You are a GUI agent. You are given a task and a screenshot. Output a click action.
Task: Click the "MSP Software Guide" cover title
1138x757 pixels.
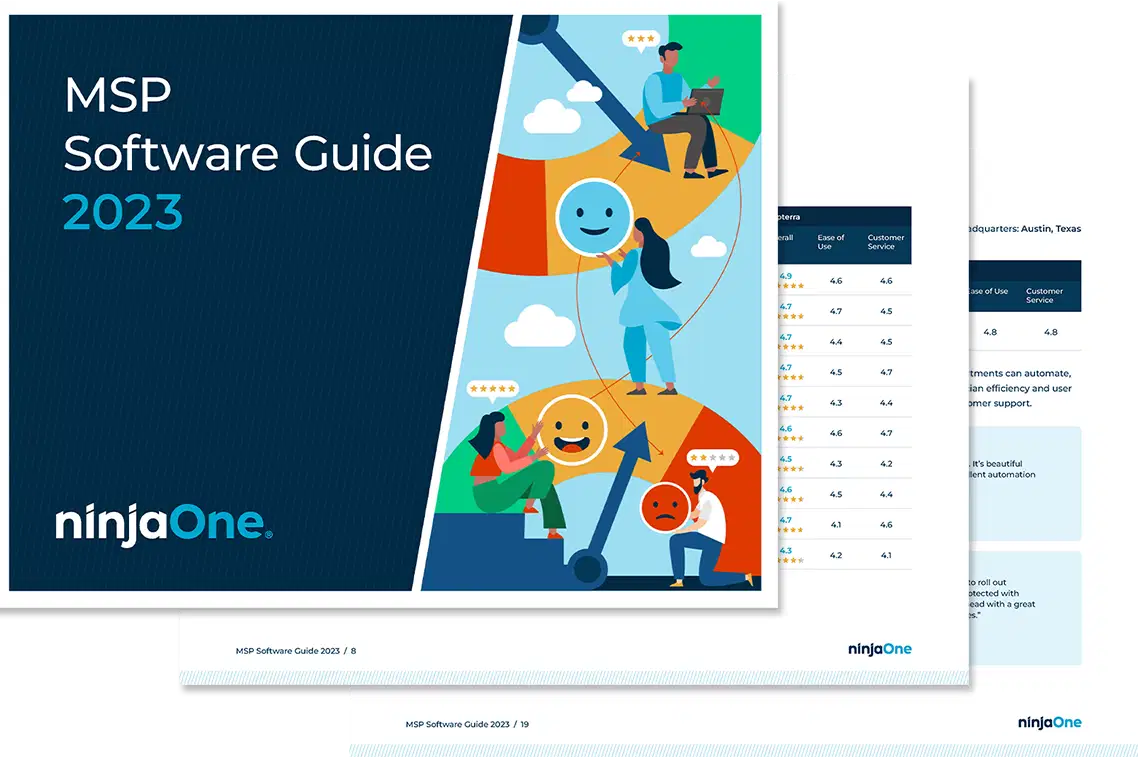(x=247, y=124)
